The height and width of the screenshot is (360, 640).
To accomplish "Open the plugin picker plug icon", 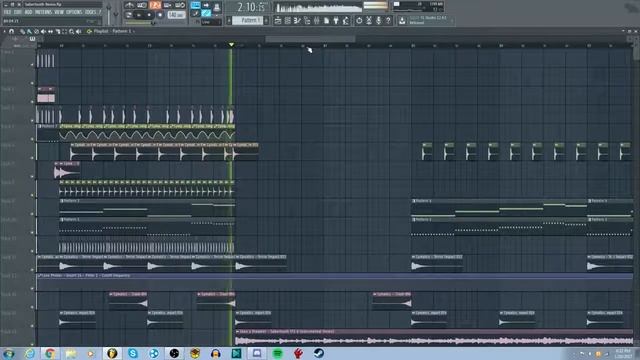I will point(336,20).
